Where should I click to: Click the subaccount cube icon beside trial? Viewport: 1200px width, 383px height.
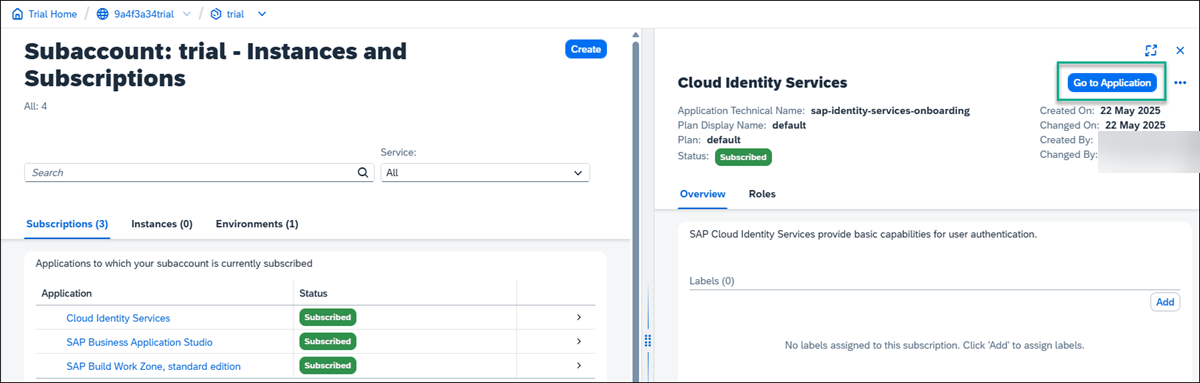215,14
